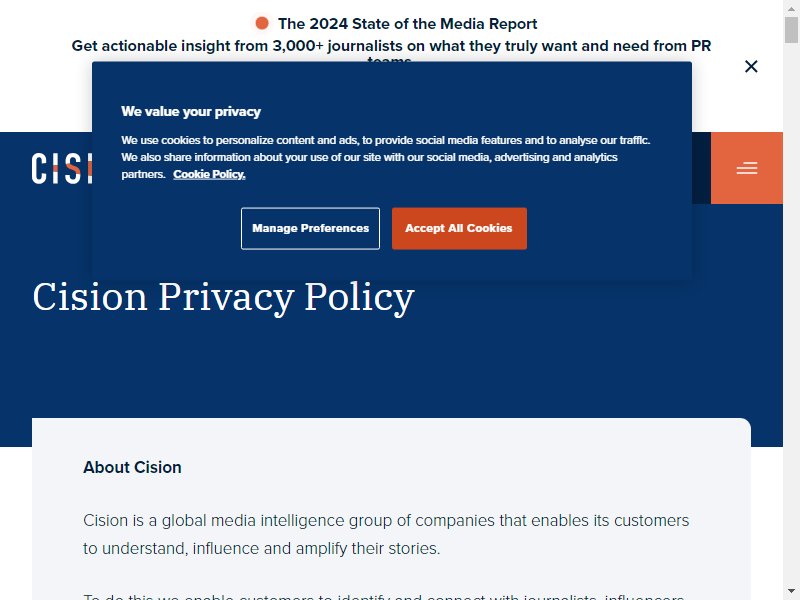This screenshot has height=600, width=800.
Task: Click the About Cision heading
Action: pos(132,467)
